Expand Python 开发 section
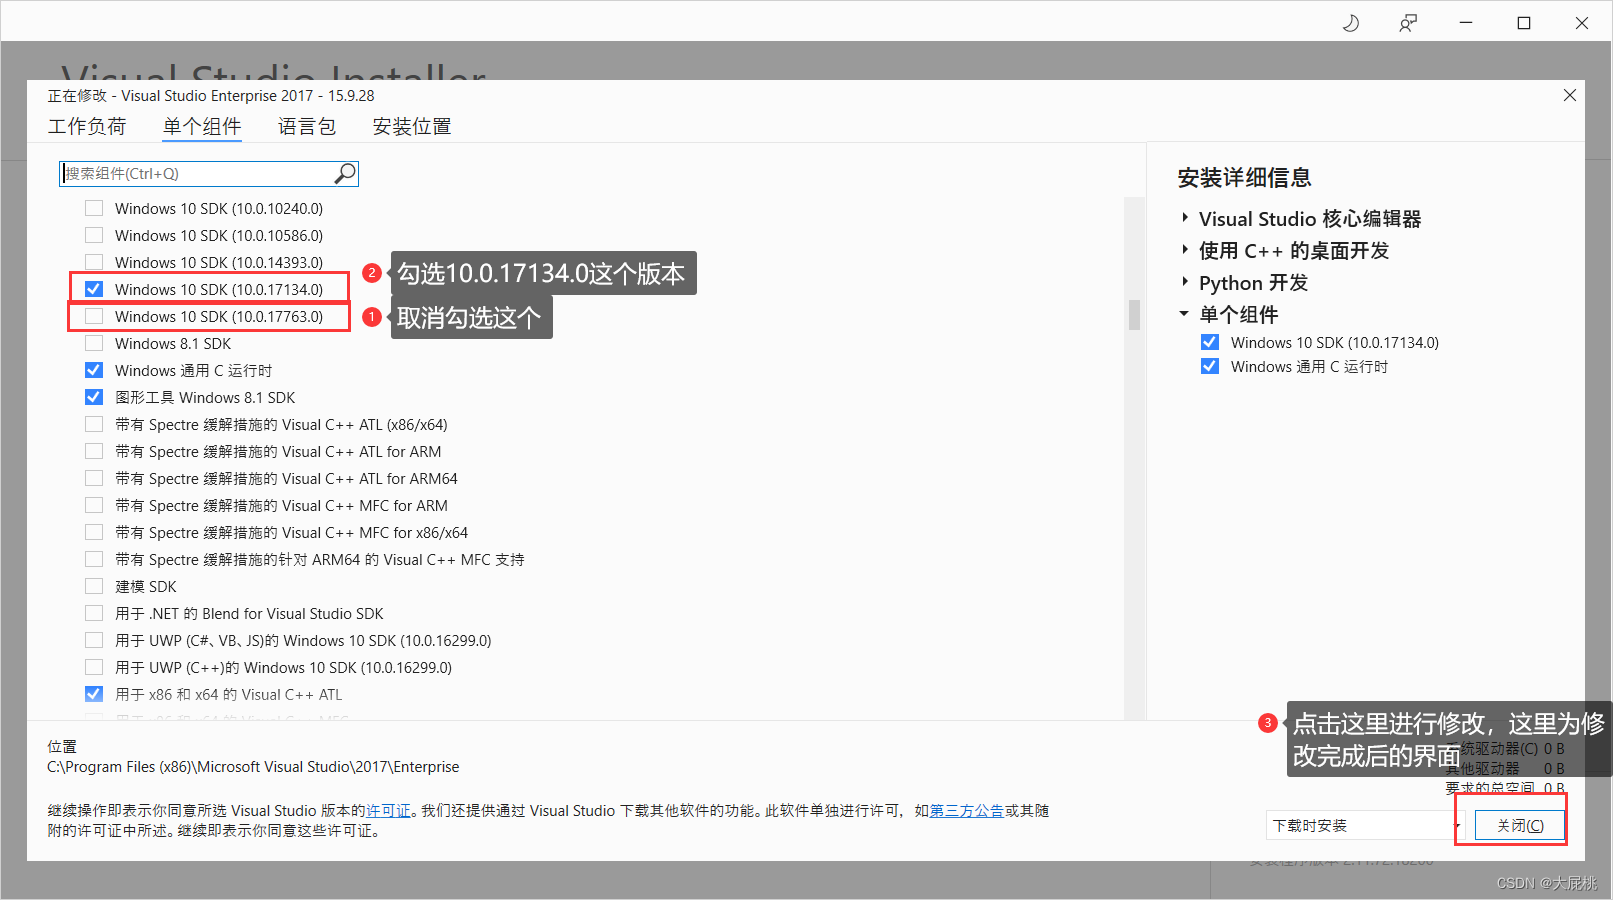 (x=1185, y=282)
